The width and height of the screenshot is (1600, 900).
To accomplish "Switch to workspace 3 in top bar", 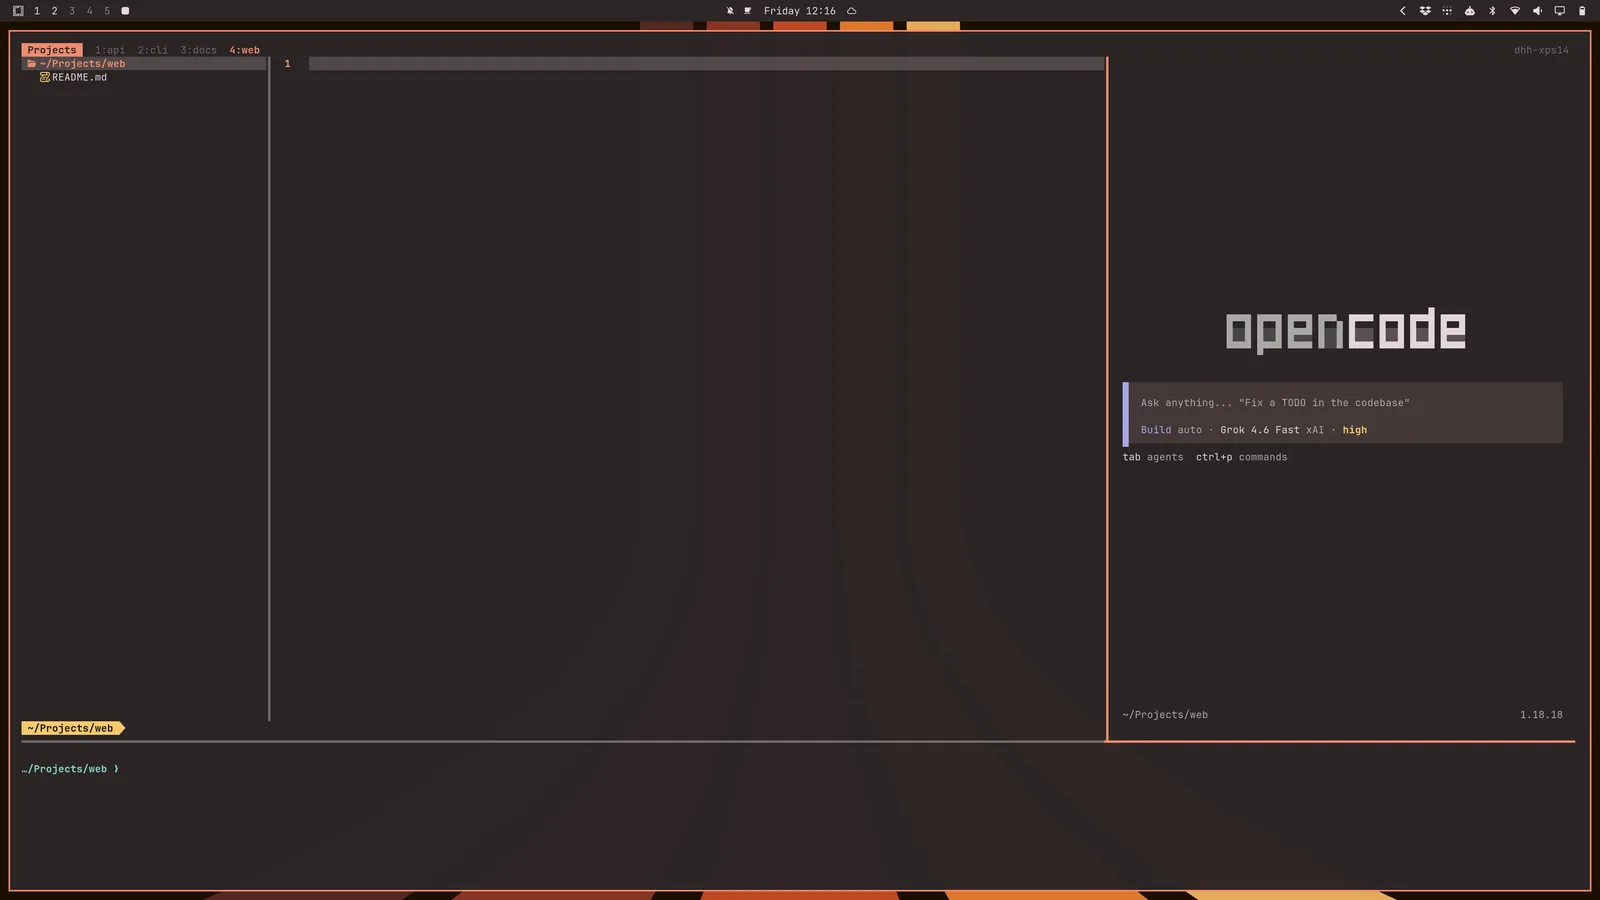I will (72, 11).
